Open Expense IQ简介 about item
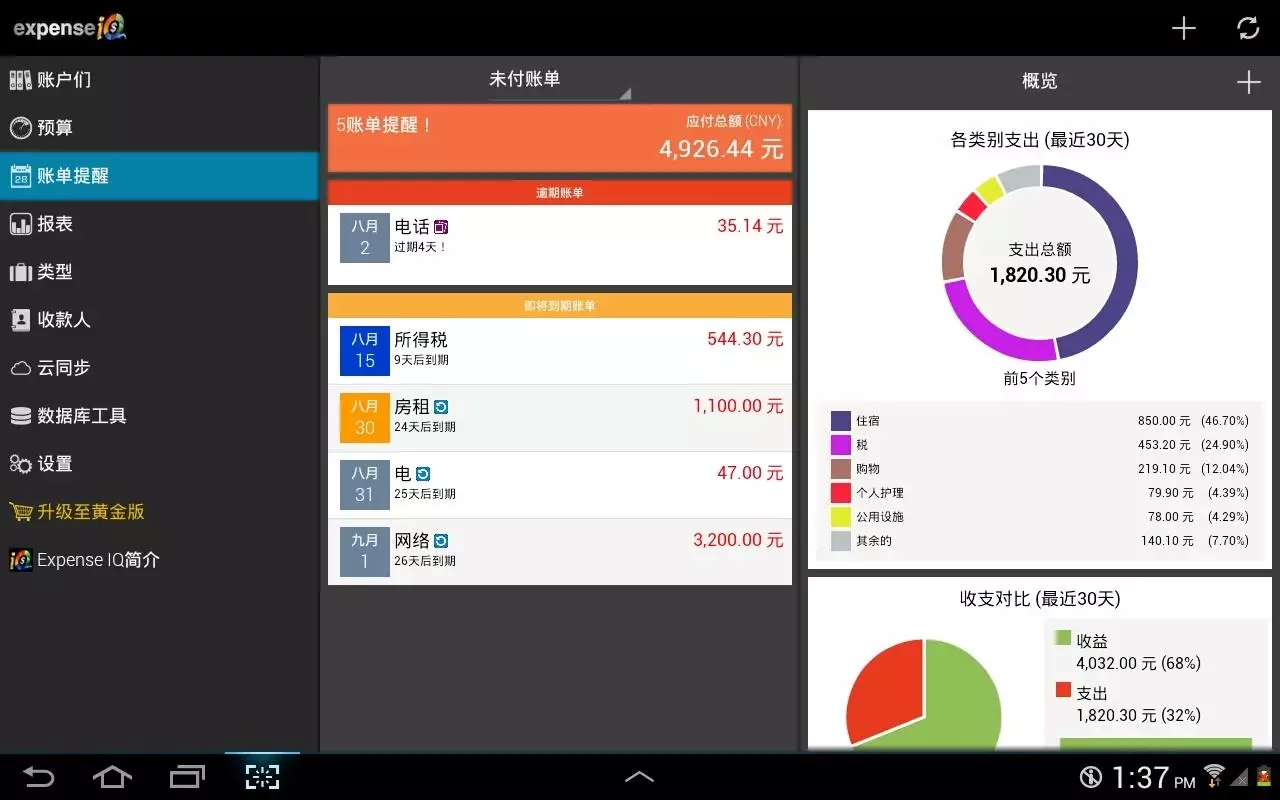Screen dimensions: 1280x800 pos(159,560)
